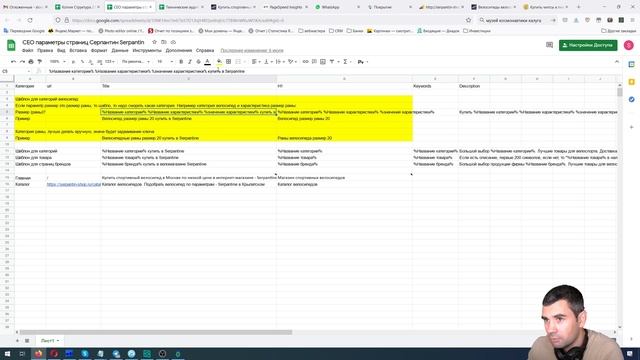Open the functions sigma dropdown
640x360 pixels.
(347, 62)
